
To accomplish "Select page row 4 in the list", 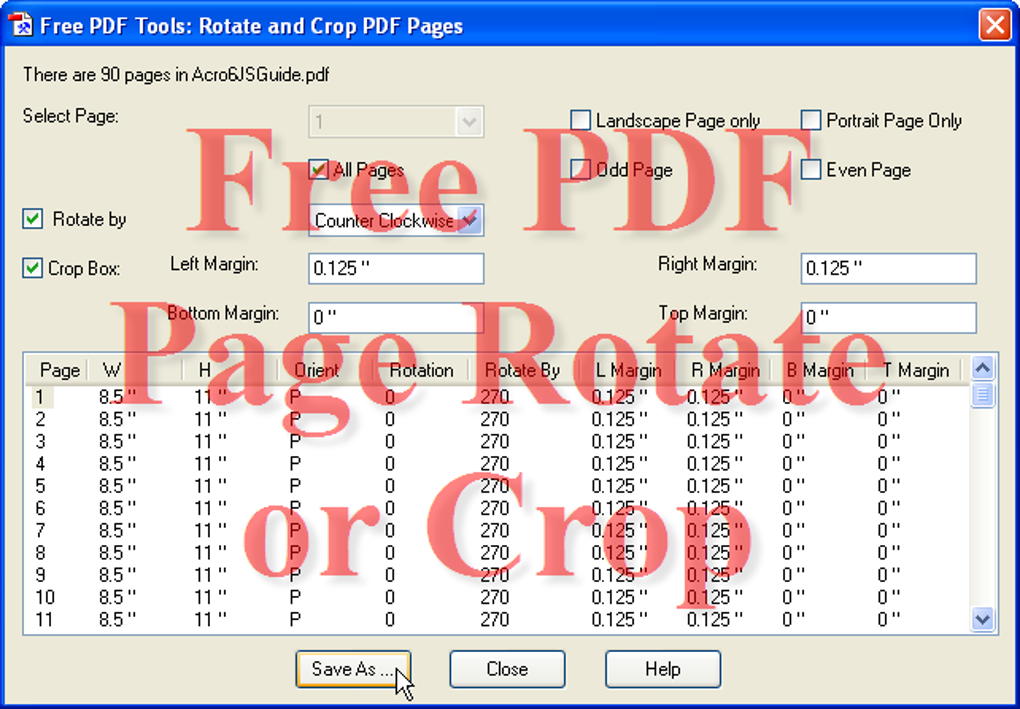I will 498,464.
